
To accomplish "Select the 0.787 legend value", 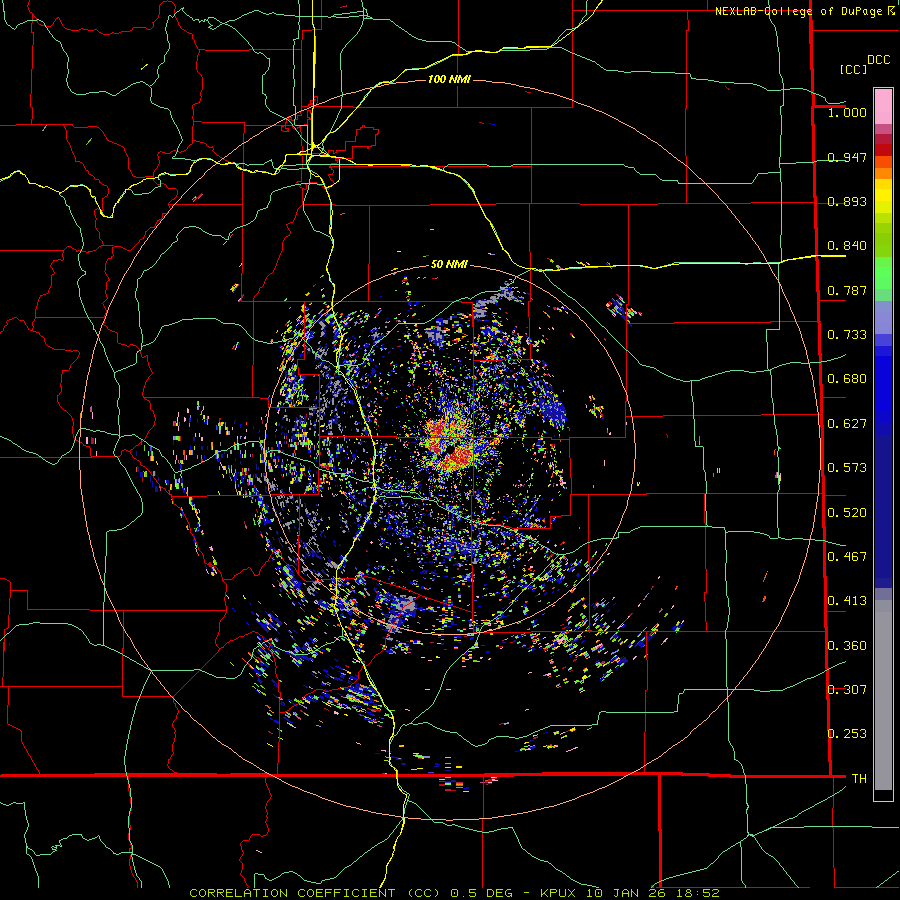I will pyautogui.click(x=847, y=290).
